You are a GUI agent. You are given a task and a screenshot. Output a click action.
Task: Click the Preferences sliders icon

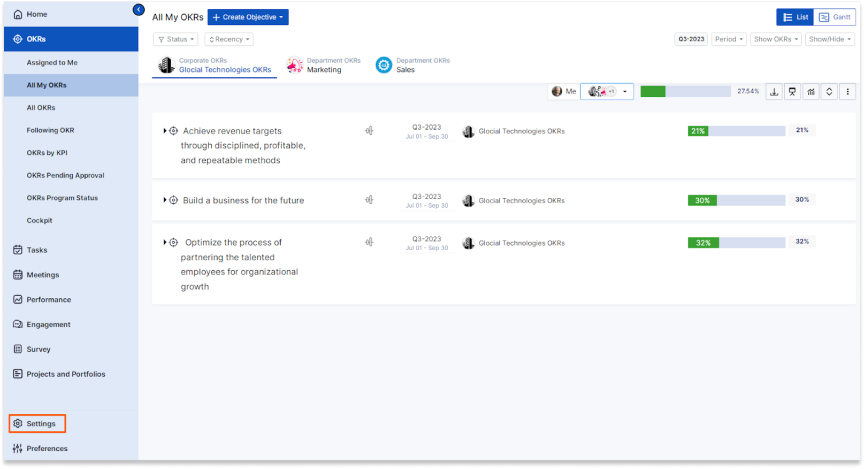click(18, 449)
